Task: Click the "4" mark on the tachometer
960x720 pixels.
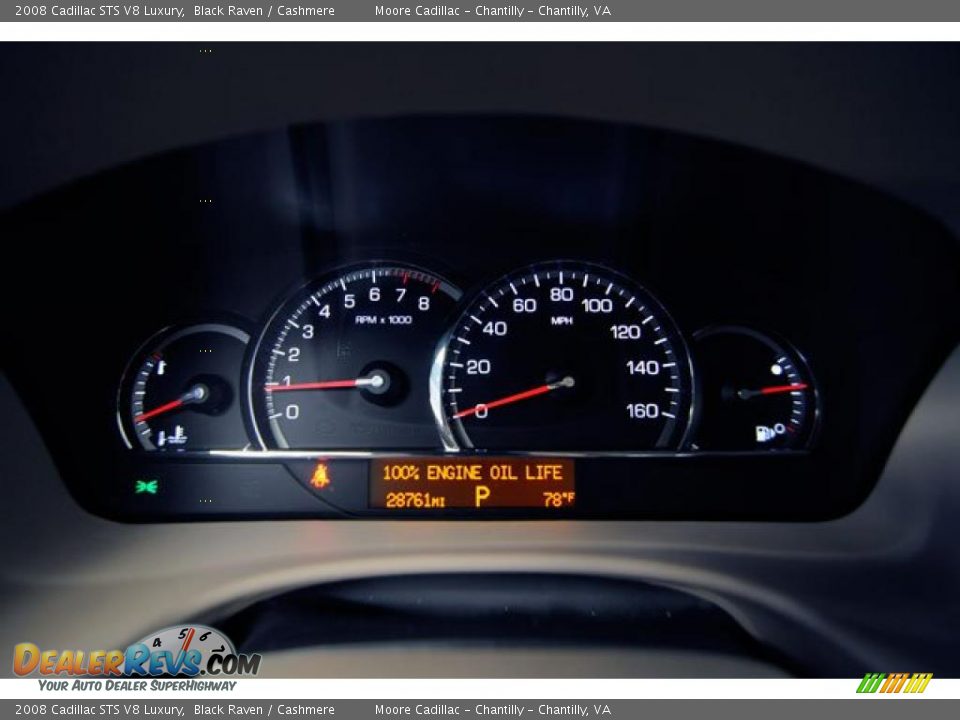Action: coord(324,312)
